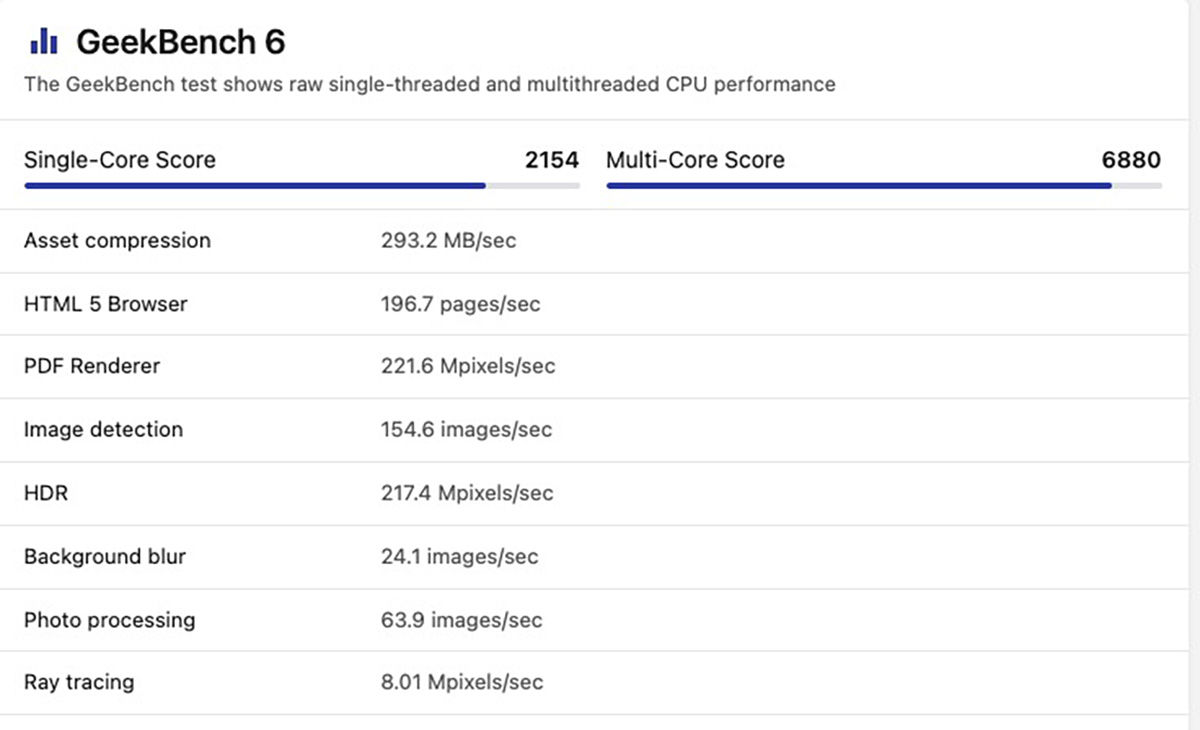This screenshot has width=1200, height=730.
Task: Click the 24.1 images/sec value
Action: pos(460,557)
